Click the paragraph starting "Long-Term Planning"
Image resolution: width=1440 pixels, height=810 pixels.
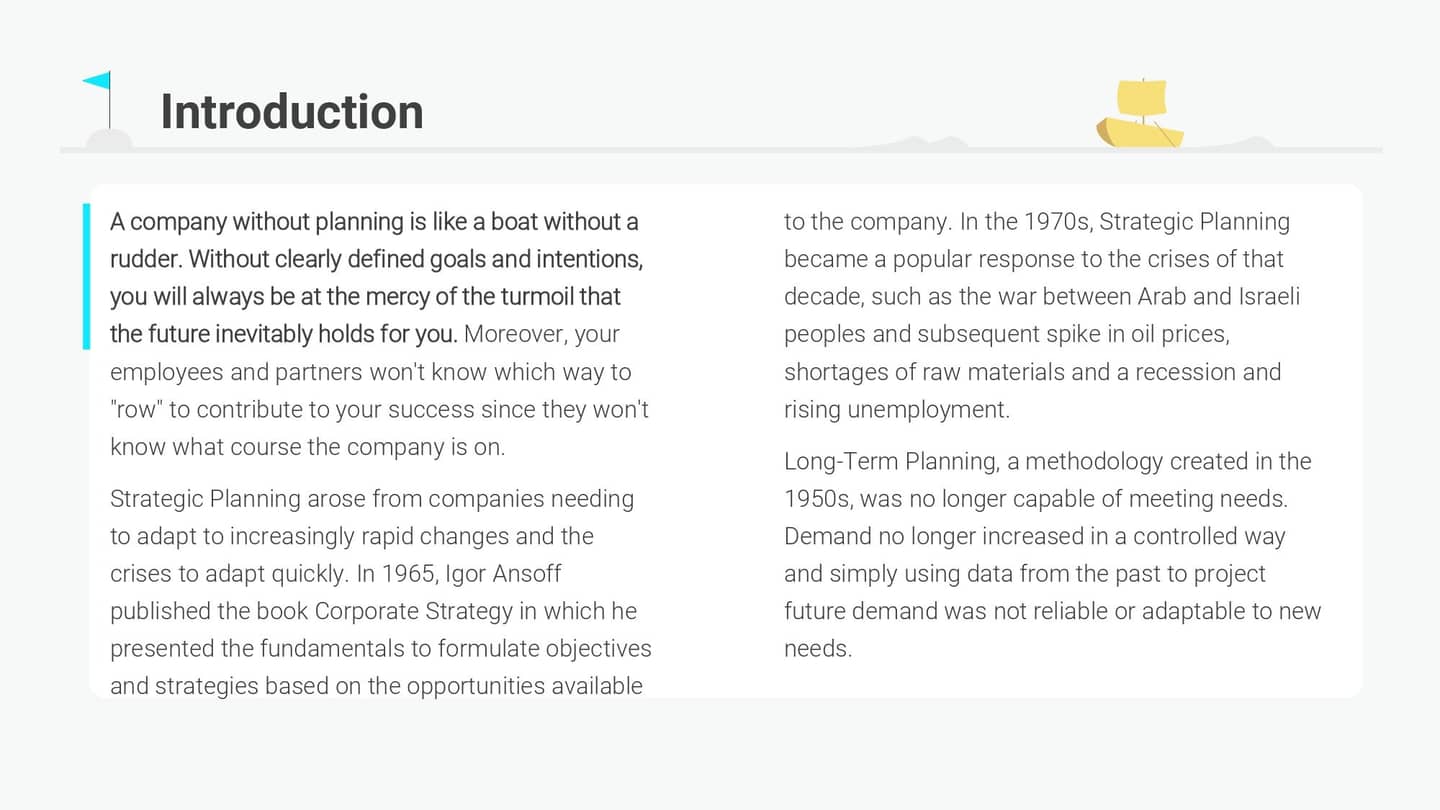click(x=1052, y=554)
